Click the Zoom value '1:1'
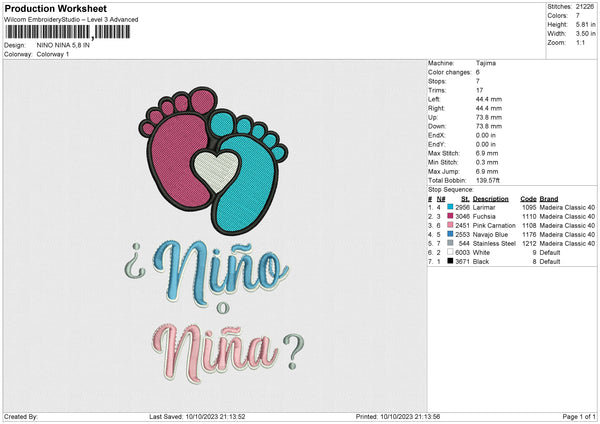600x424 pixels. [580, 43]
